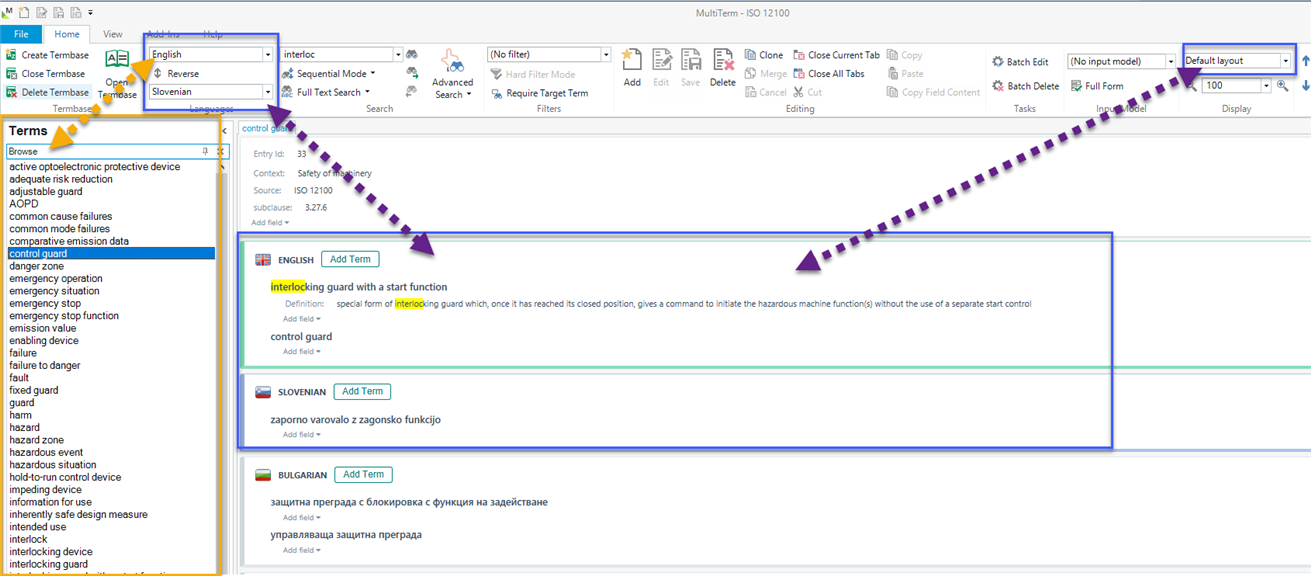
Task: Open the source language dropdown showing English
Action: pos(267,53)
